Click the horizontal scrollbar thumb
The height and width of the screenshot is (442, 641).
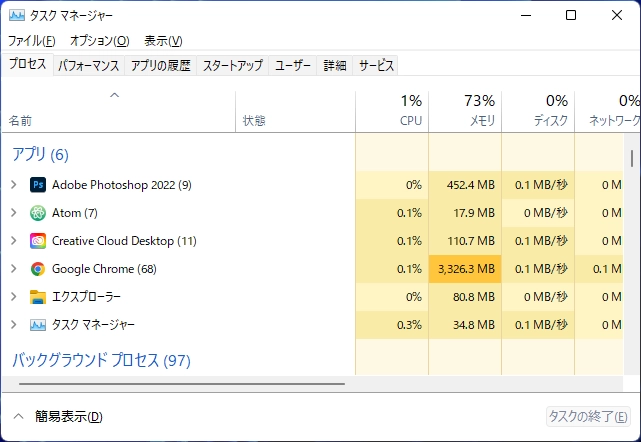click(x=182, y=384)
